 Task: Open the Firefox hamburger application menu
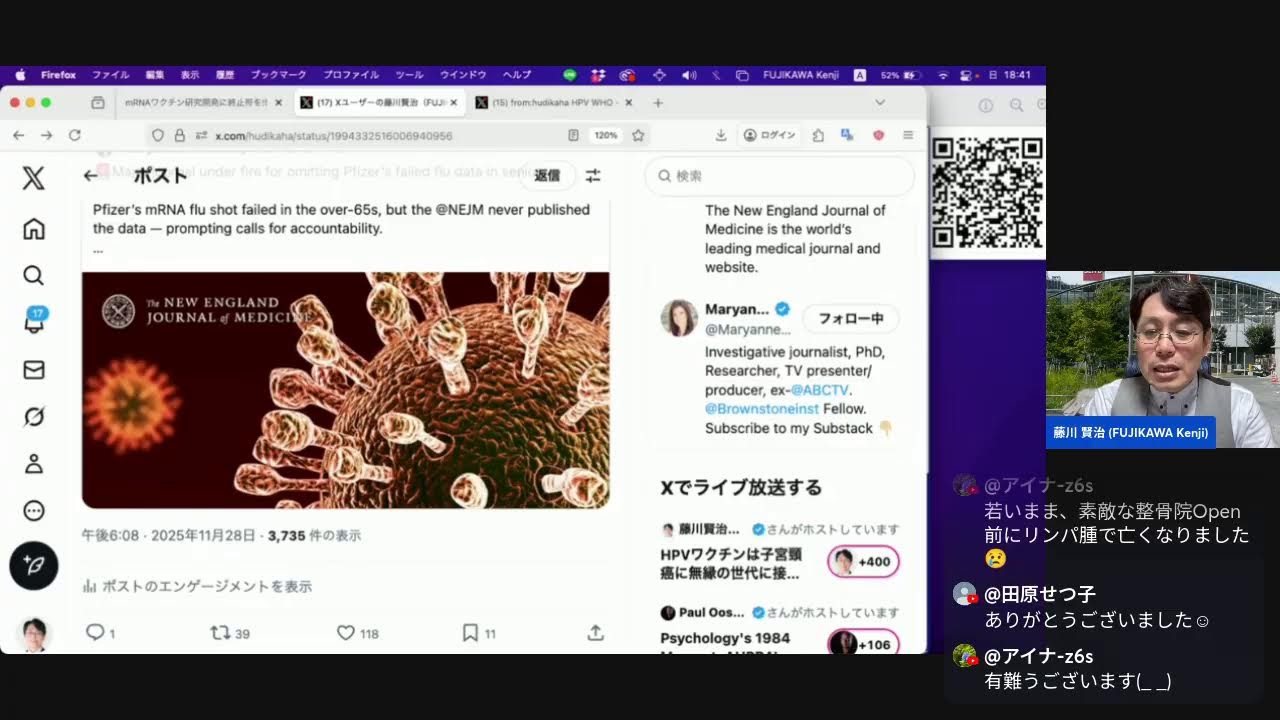point(908,135)
